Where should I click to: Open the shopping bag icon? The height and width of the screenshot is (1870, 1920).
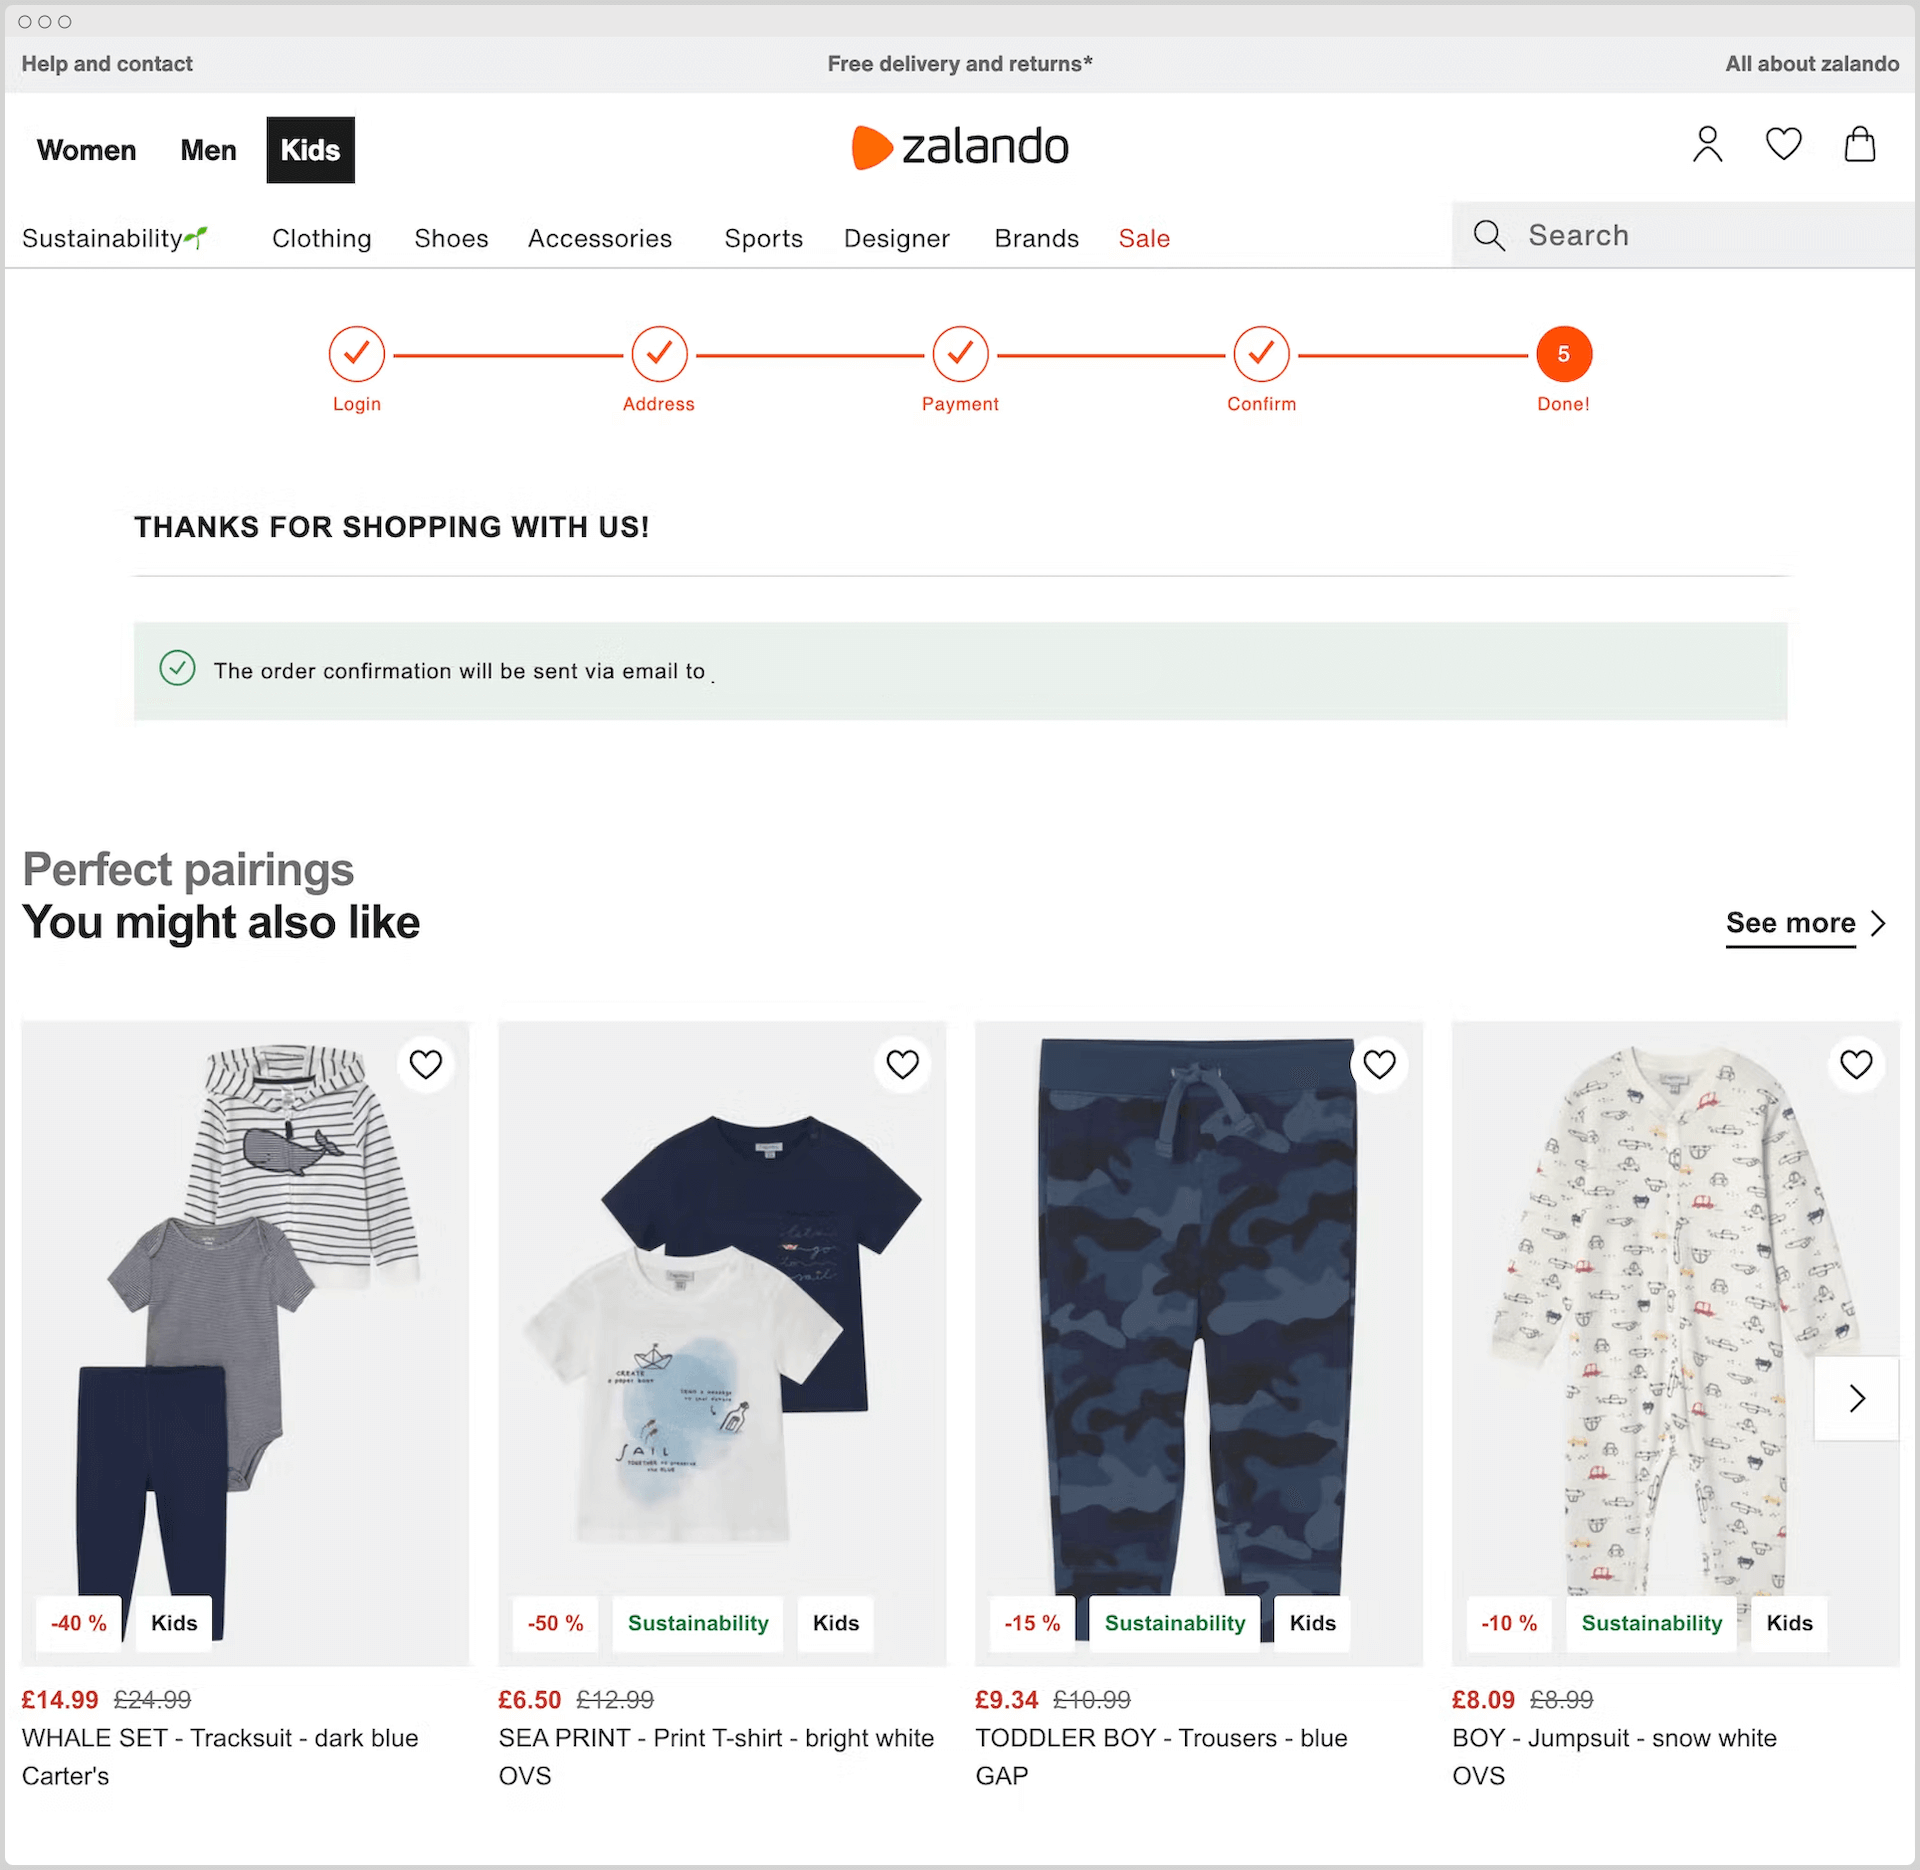pyautogui.click(x=1859, y=144)
